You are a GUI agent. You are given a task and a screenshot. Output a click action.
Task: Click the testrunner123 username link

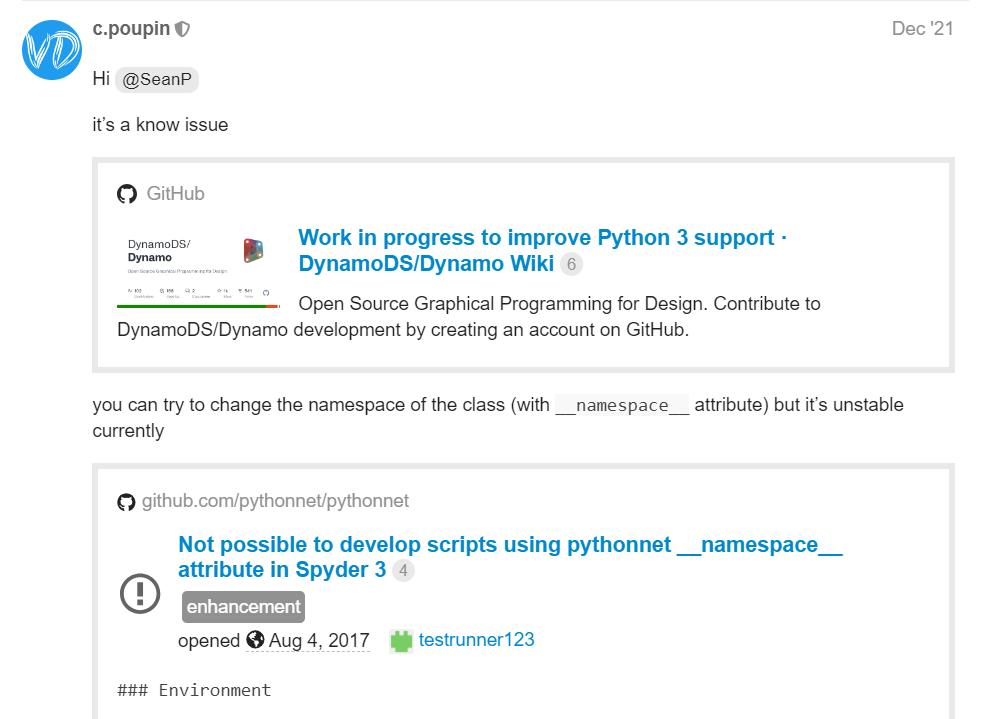click(477, 640)
